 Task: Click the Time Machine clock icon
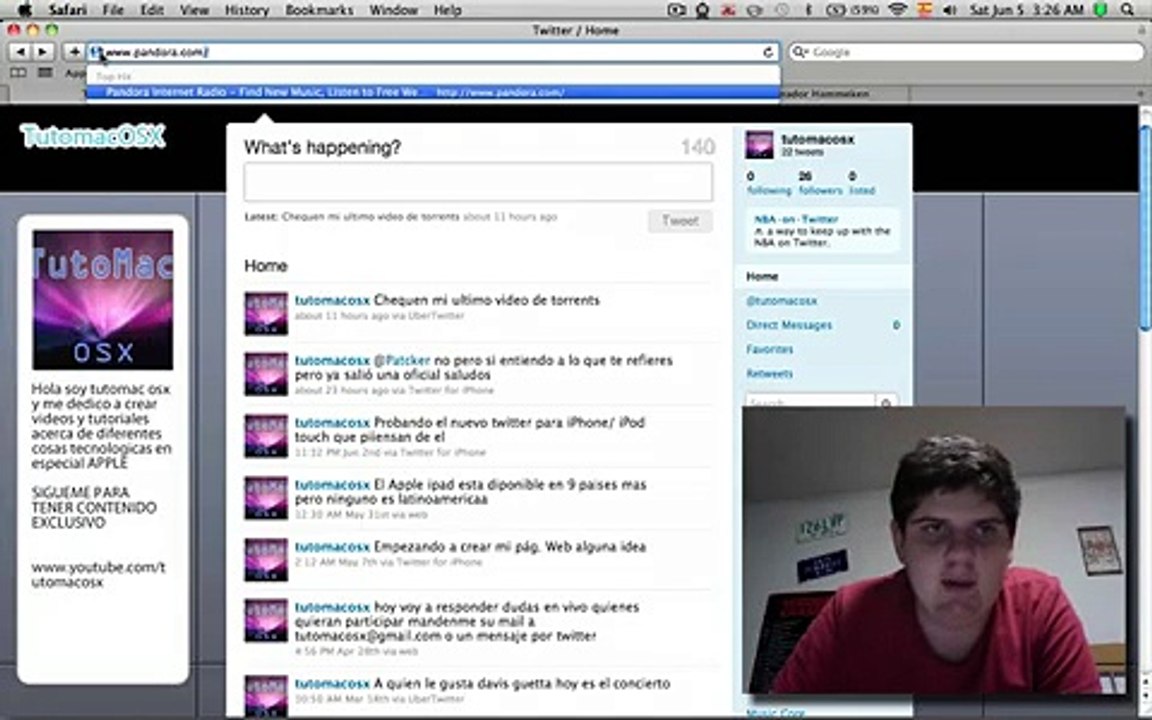tap(782, 10)
